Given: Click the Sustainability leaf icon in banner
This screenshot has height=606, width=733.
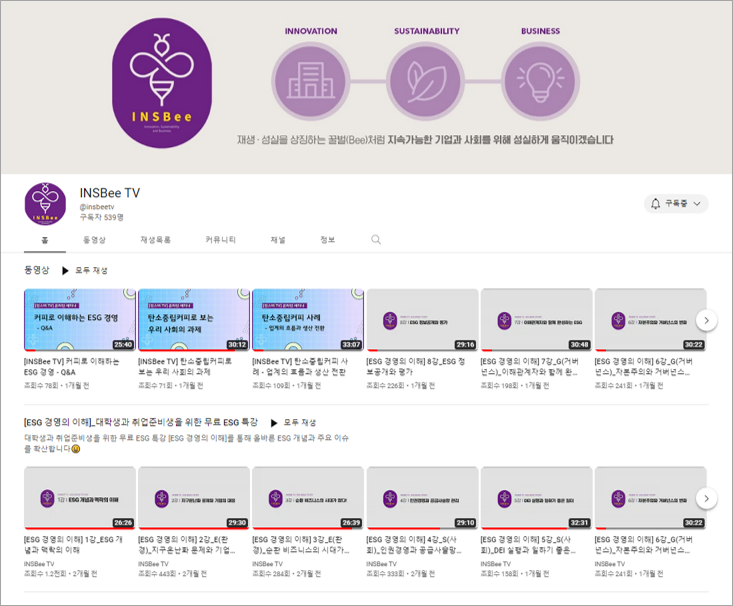Looking at the screenshot, I should (425, 82).
